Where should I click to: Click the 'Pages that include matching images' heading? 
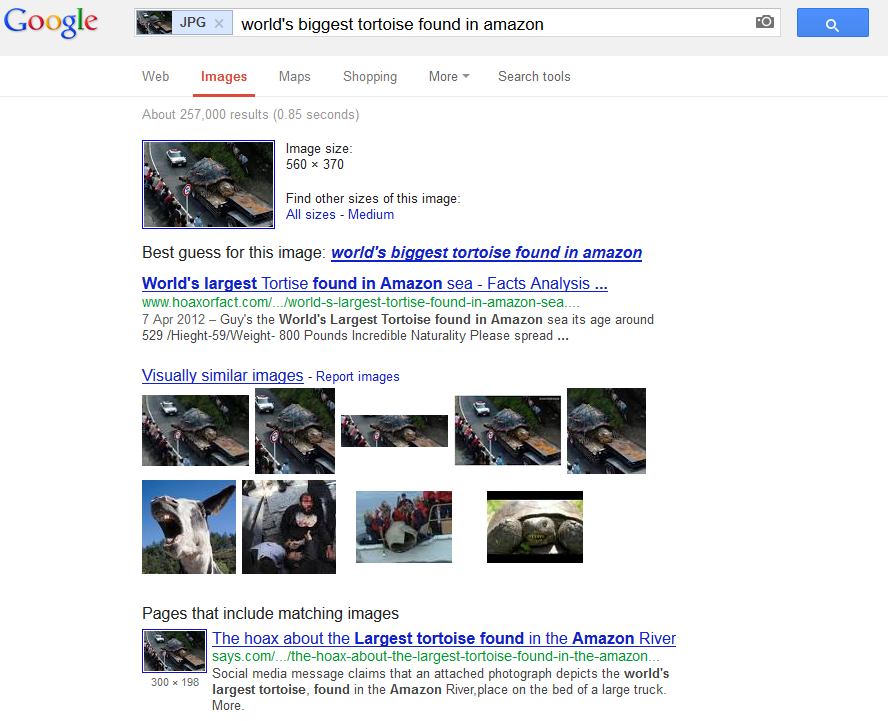[x=271, y=613]
